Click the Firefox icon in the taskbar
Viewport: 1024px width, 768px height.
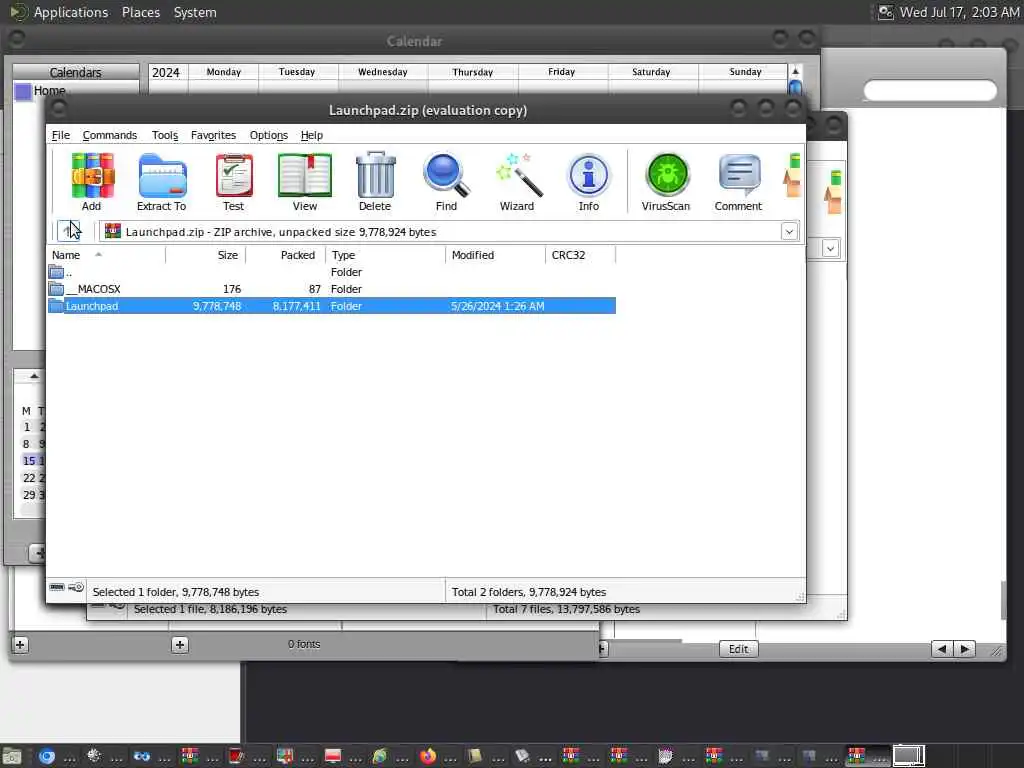click(x=428, y=756)
